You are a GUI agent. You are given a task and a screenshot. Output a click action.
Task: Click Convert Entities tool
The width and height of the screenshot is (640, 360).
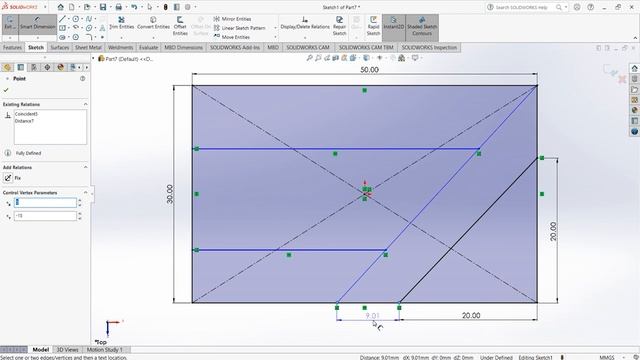pyautogui.click(x=153, y=22)
